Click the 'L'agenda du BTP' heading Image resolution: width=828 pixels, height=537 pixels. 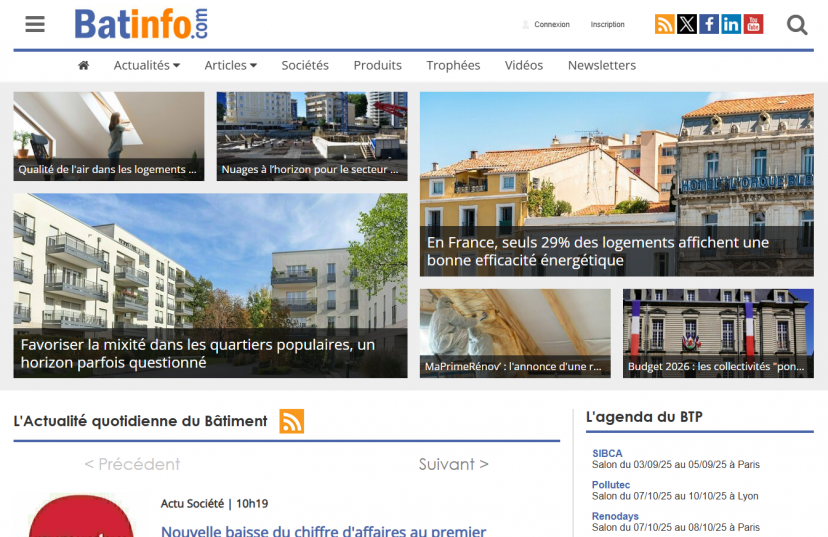644,417
